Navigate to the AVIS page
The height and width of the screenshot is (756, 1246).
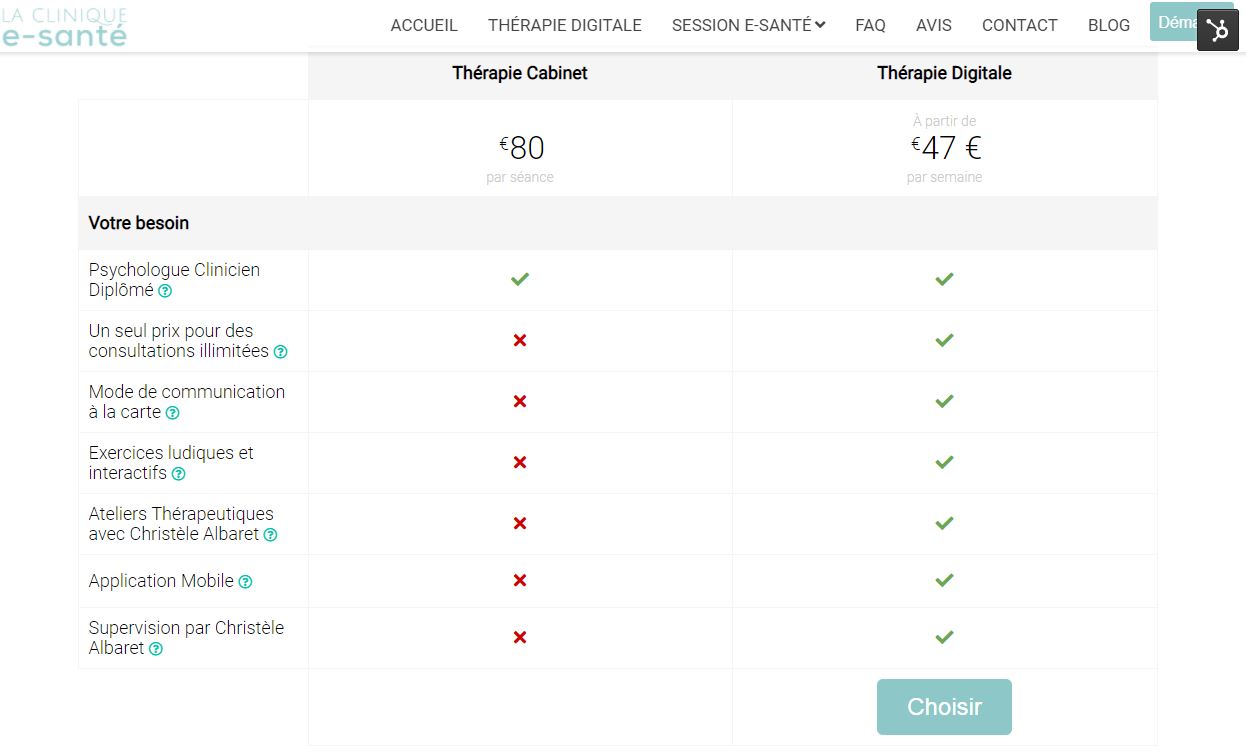coord(934,25)
